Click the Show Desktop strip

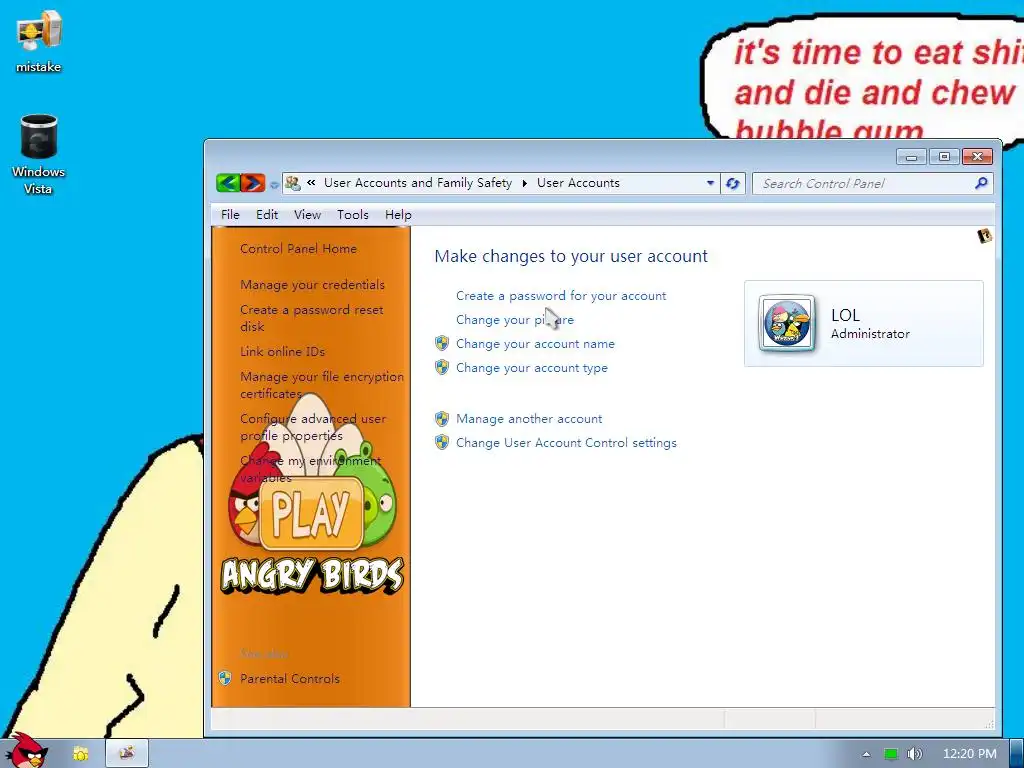(x=1017, y=754)
